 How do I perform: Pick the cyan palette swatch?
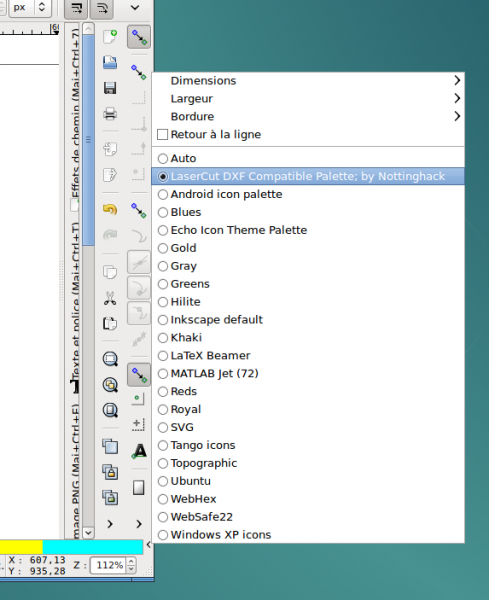(x=93, y=546)
